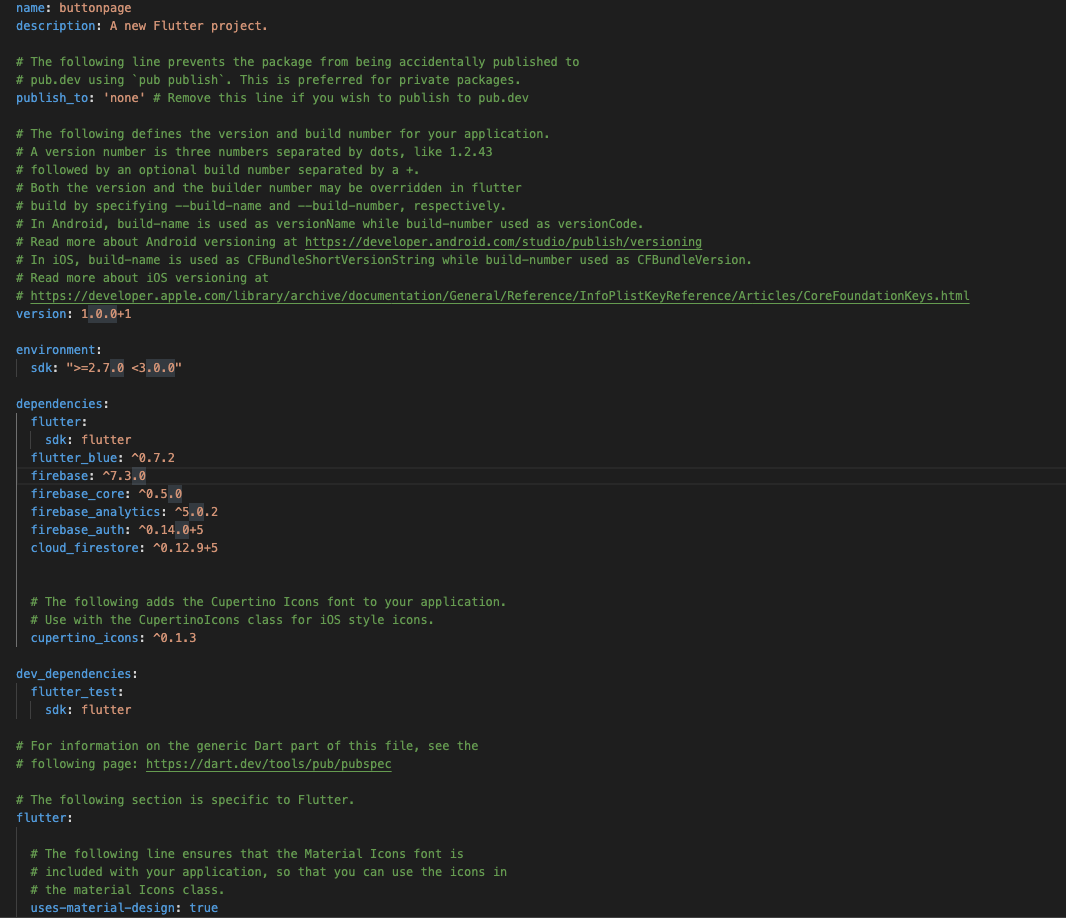Click comment 'Remove this line if you wish to publish'
The image size is (1066, 918).
[x=341, y=98]
